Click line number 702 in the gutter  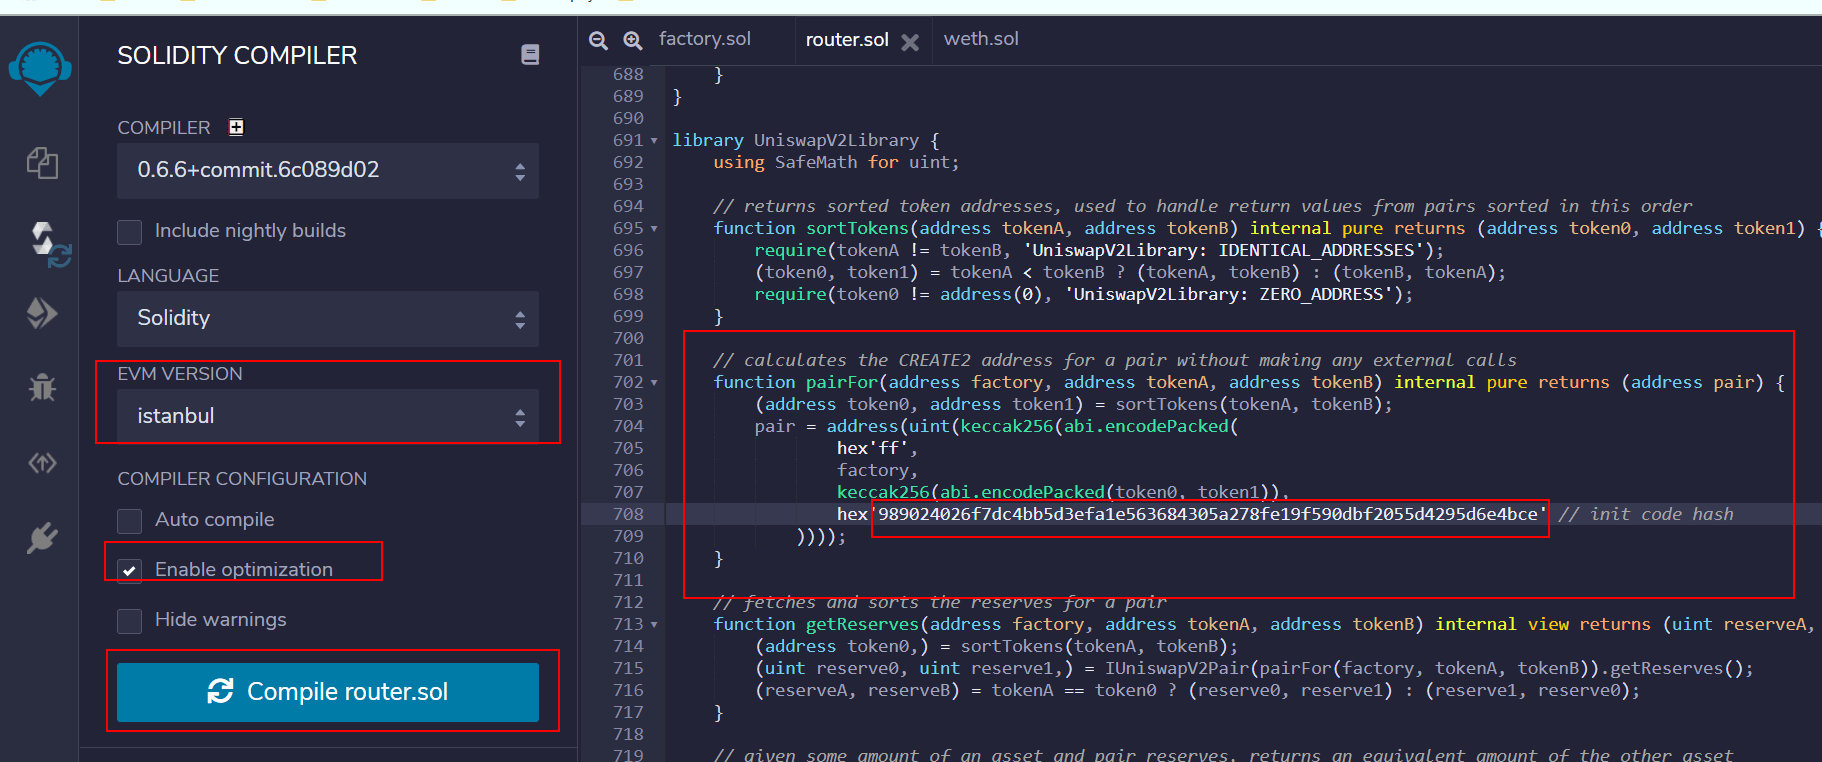pyautogui.click(x=628, y=382)
